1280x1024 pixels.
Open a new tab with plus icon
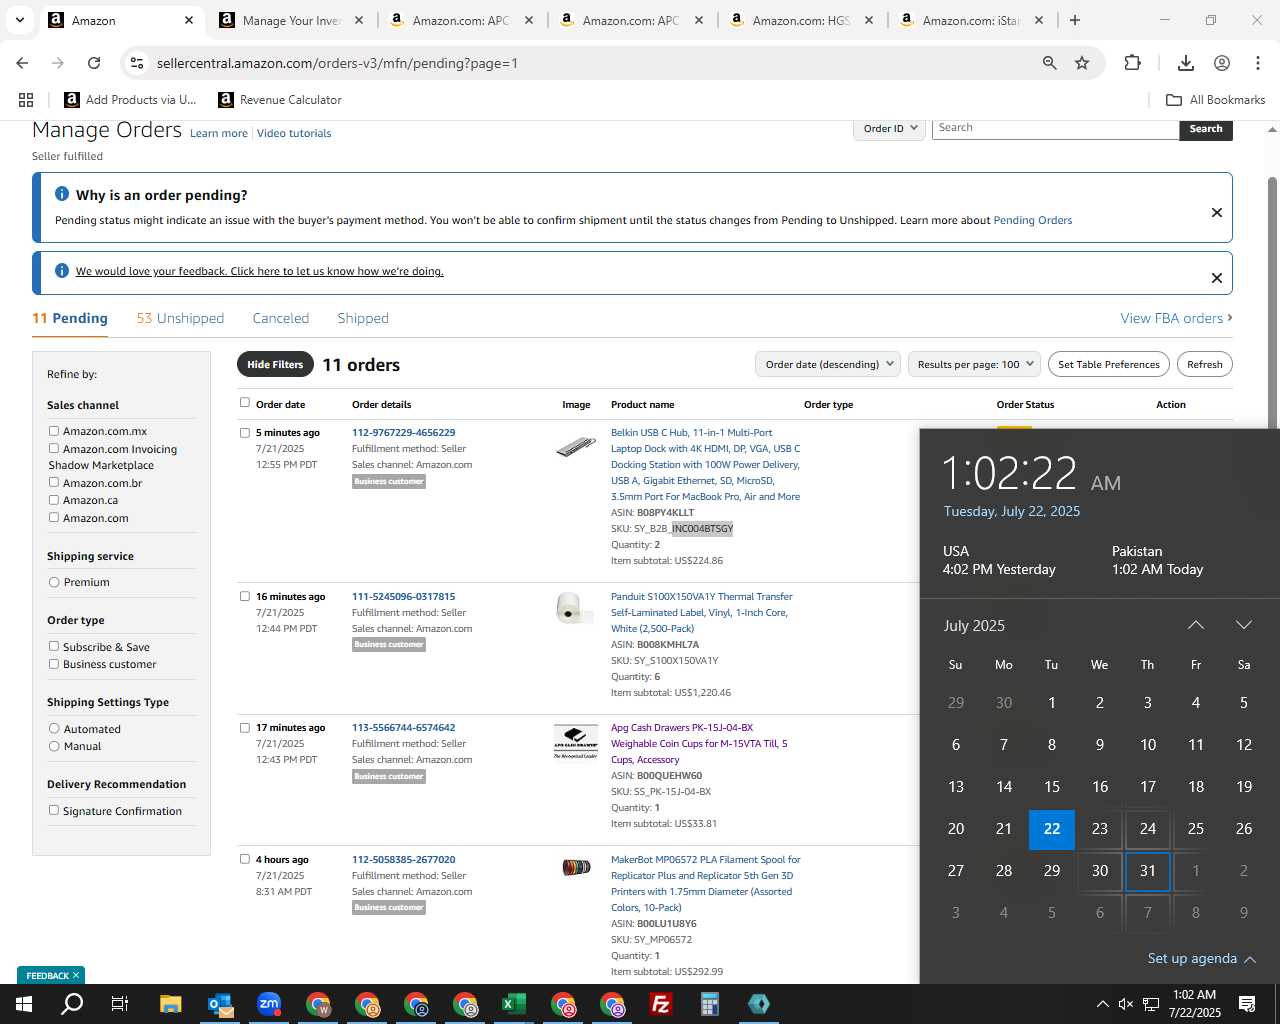1075,20
